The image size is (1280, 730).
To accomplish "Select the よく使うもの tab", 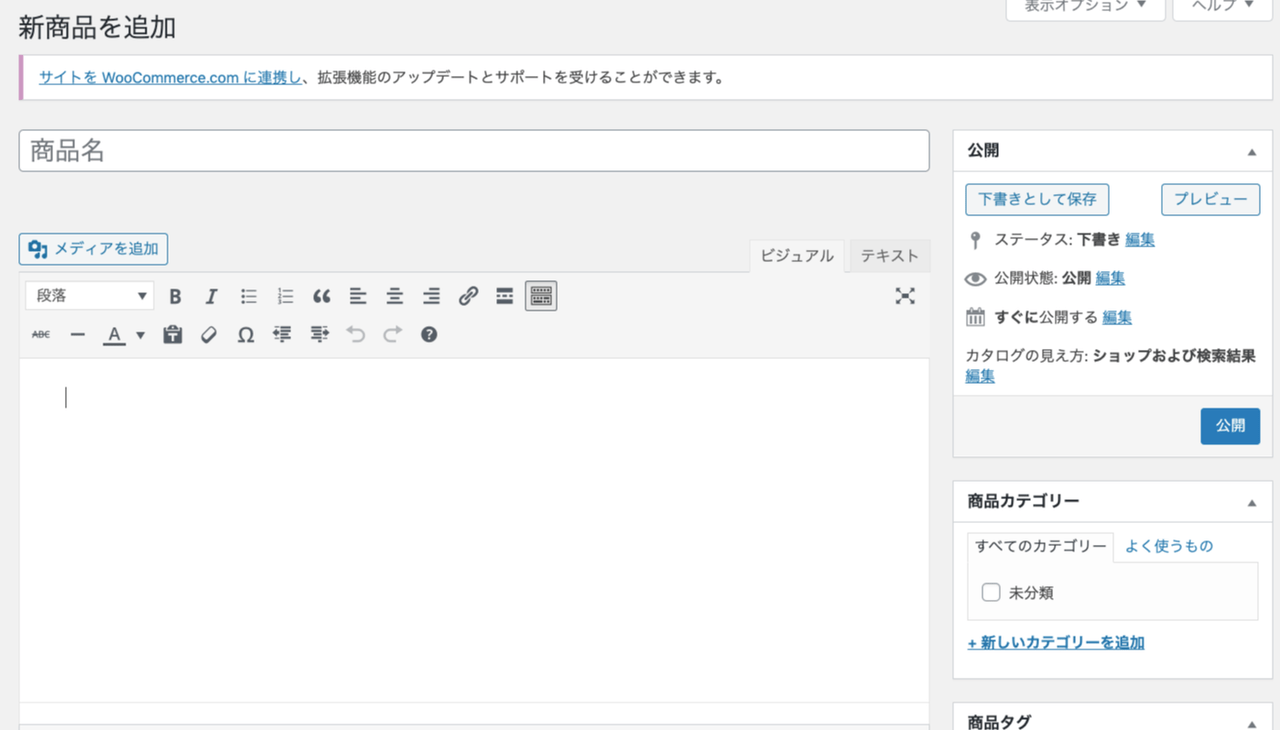I will (1169, 546).
